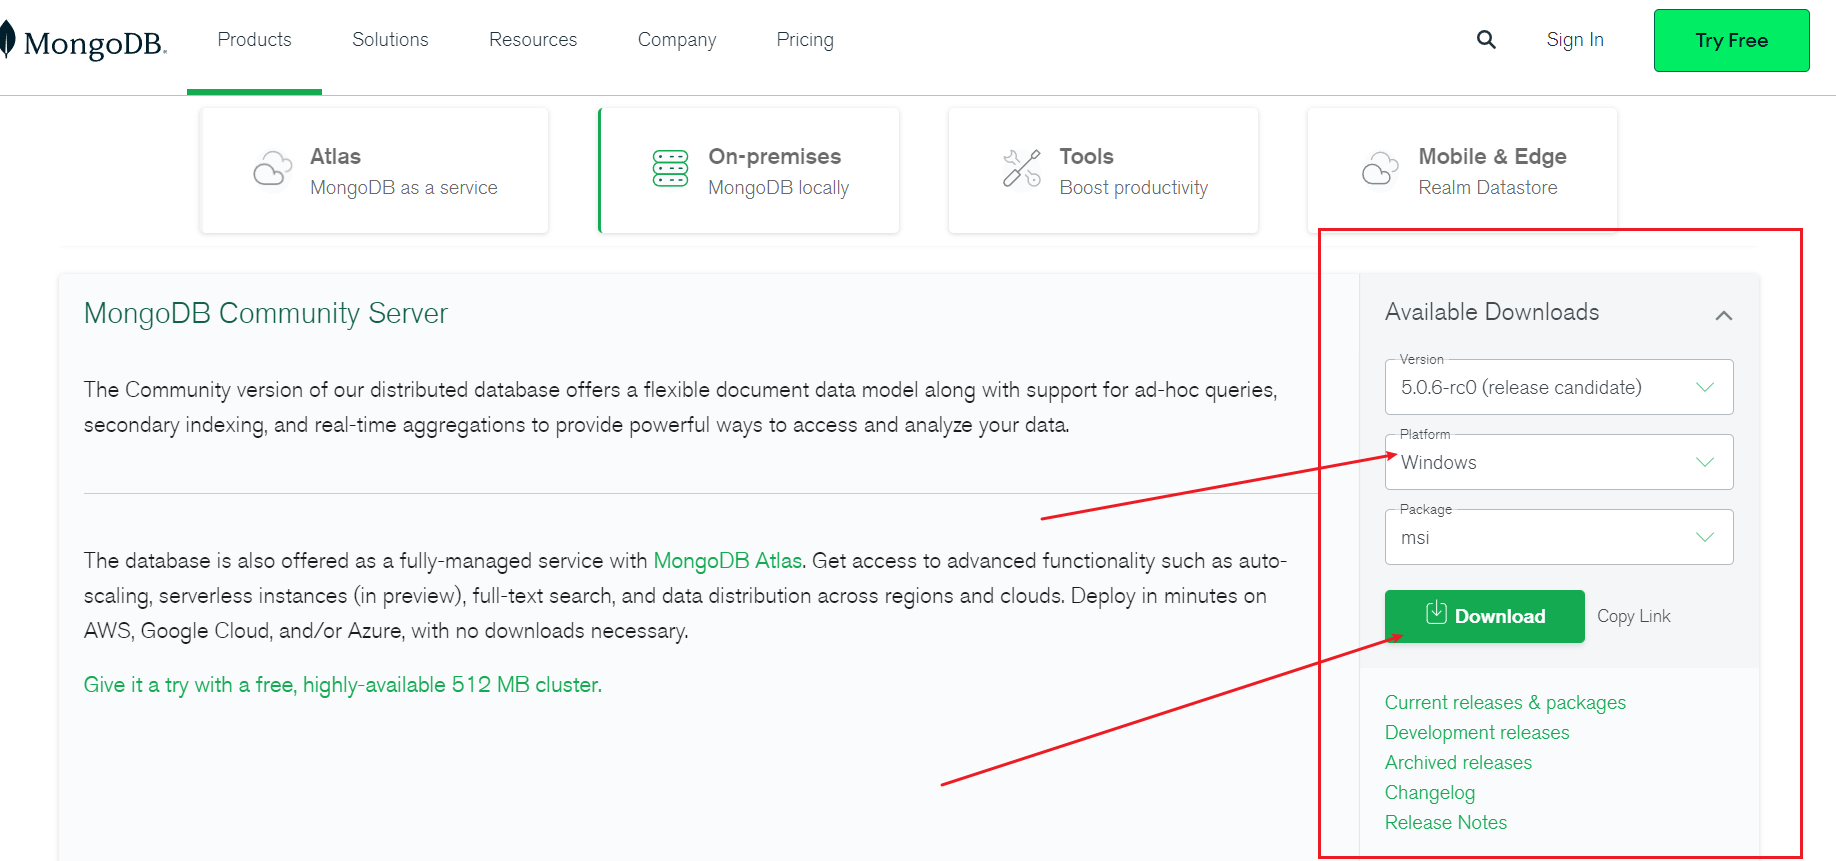Click the Mobile & Edge cloud icon
1836x861 pixels.
[x=1380, y=169]
